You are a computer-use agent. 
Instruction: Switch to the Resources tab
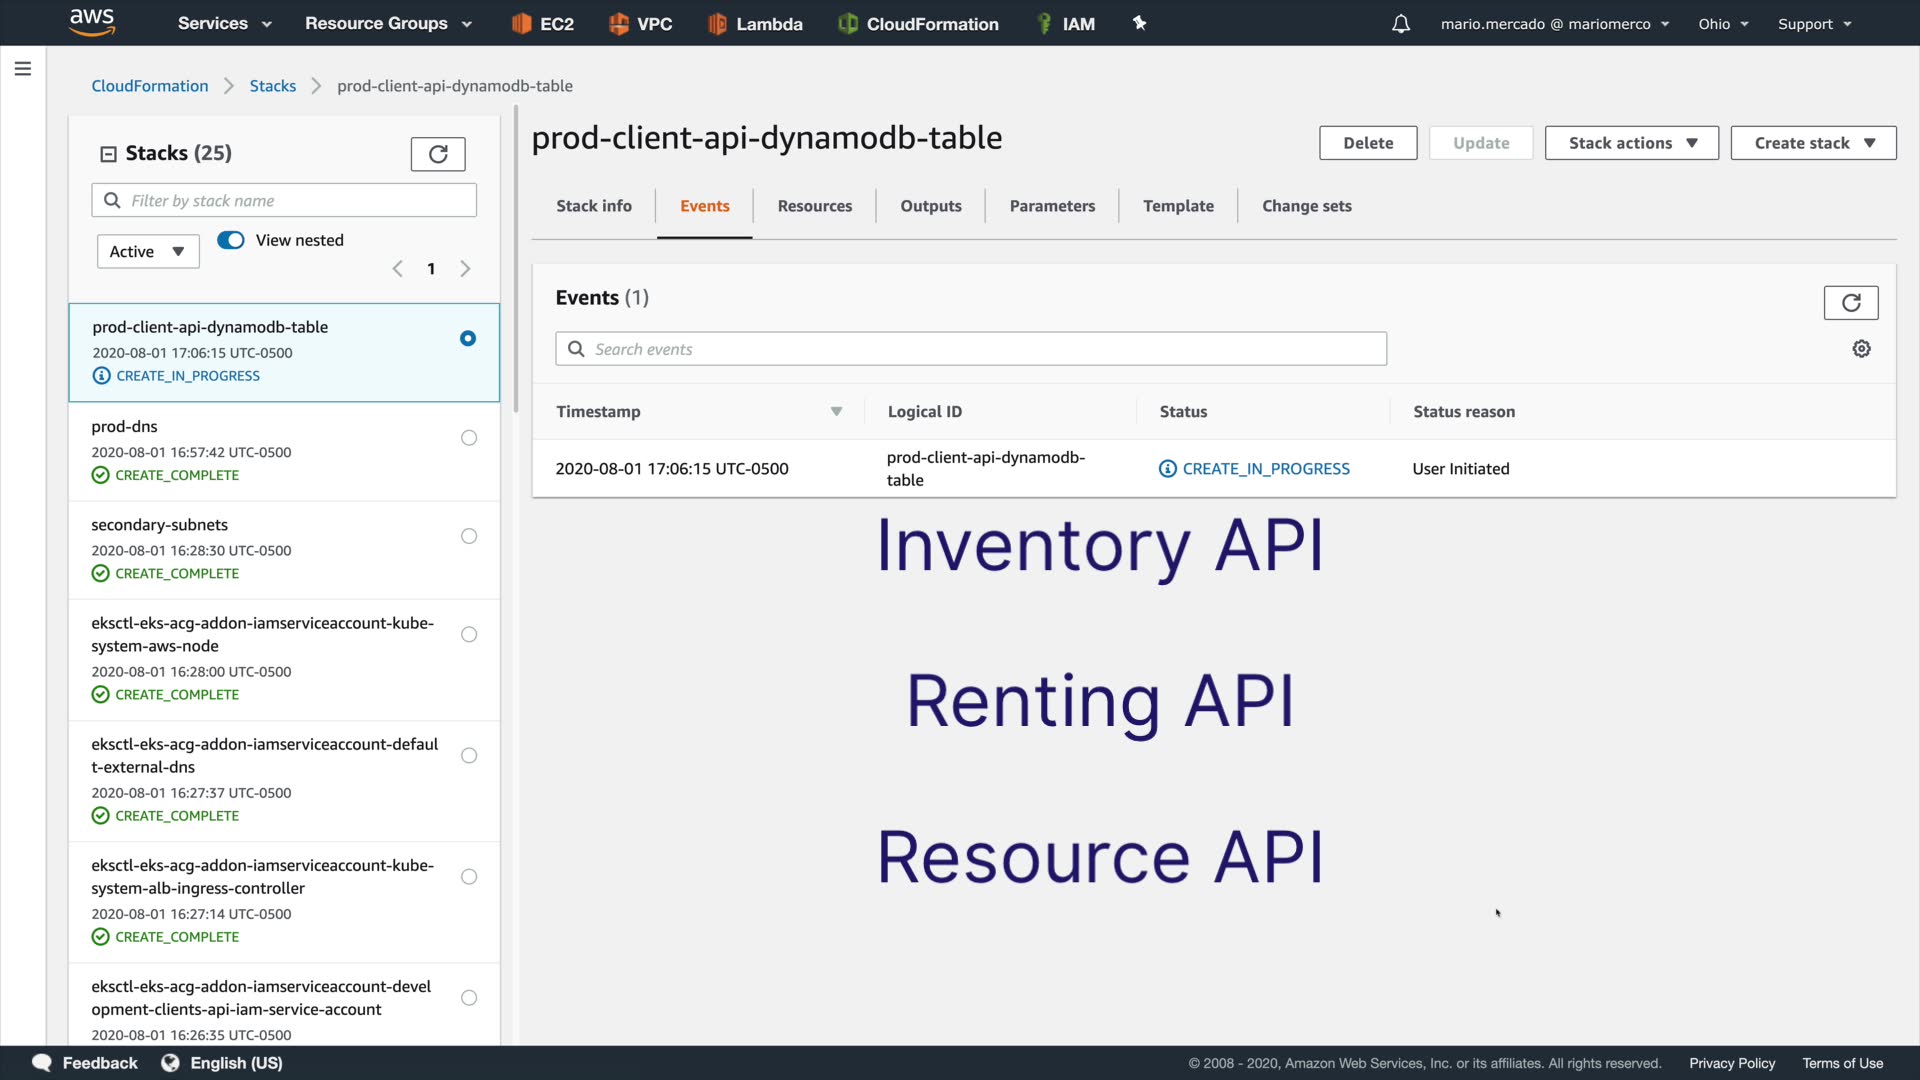814,206
